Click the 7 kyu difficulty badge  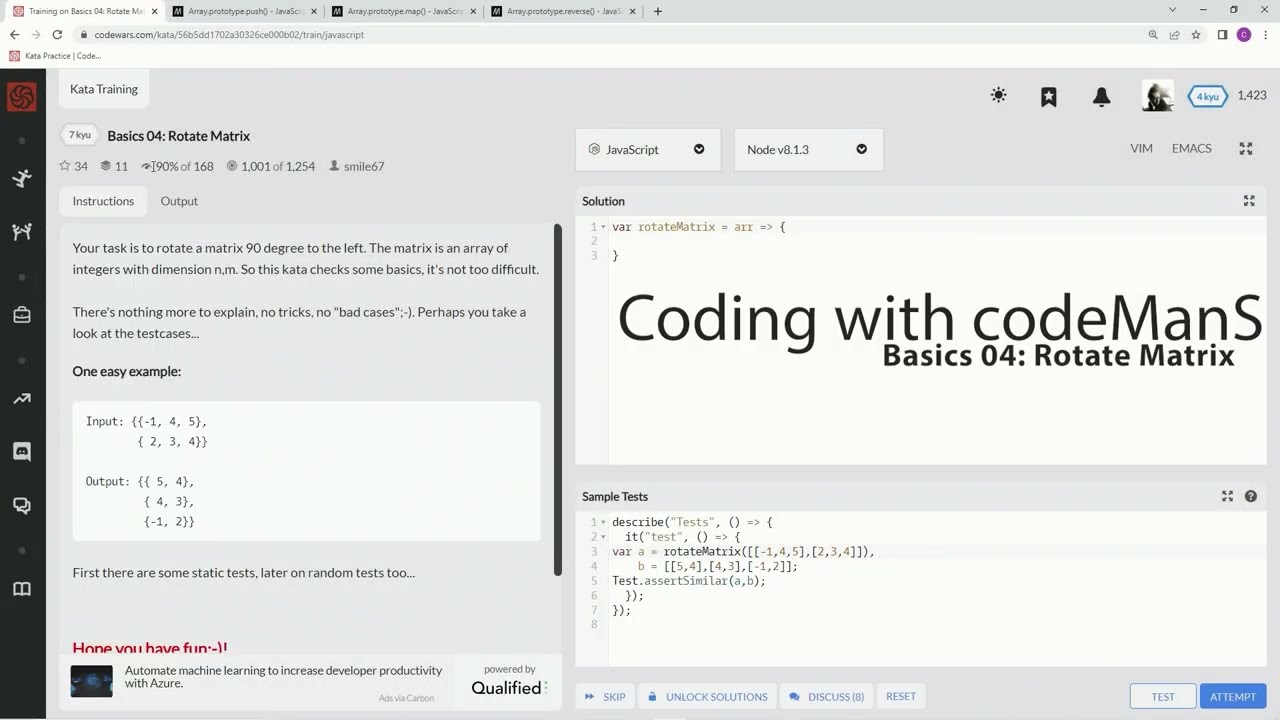tap(79, 135)
